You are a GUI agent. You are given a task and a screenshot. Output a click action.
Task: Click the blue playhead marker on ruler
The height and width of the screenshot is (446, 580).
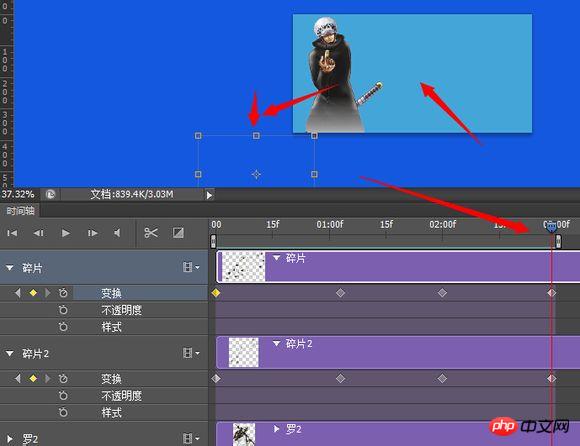coord(551,227)
